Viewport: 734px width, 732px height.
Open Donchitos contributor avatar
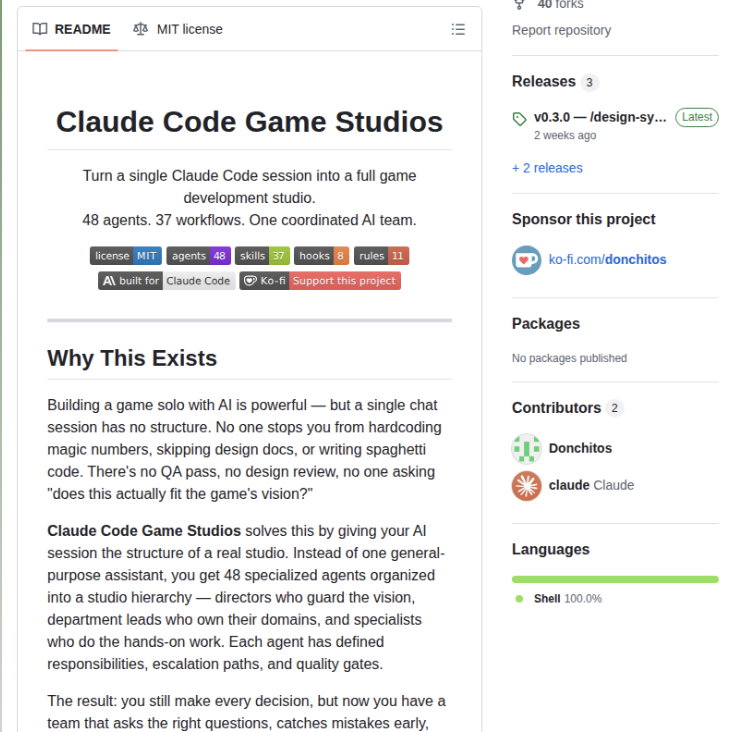[x=526, y=448]
